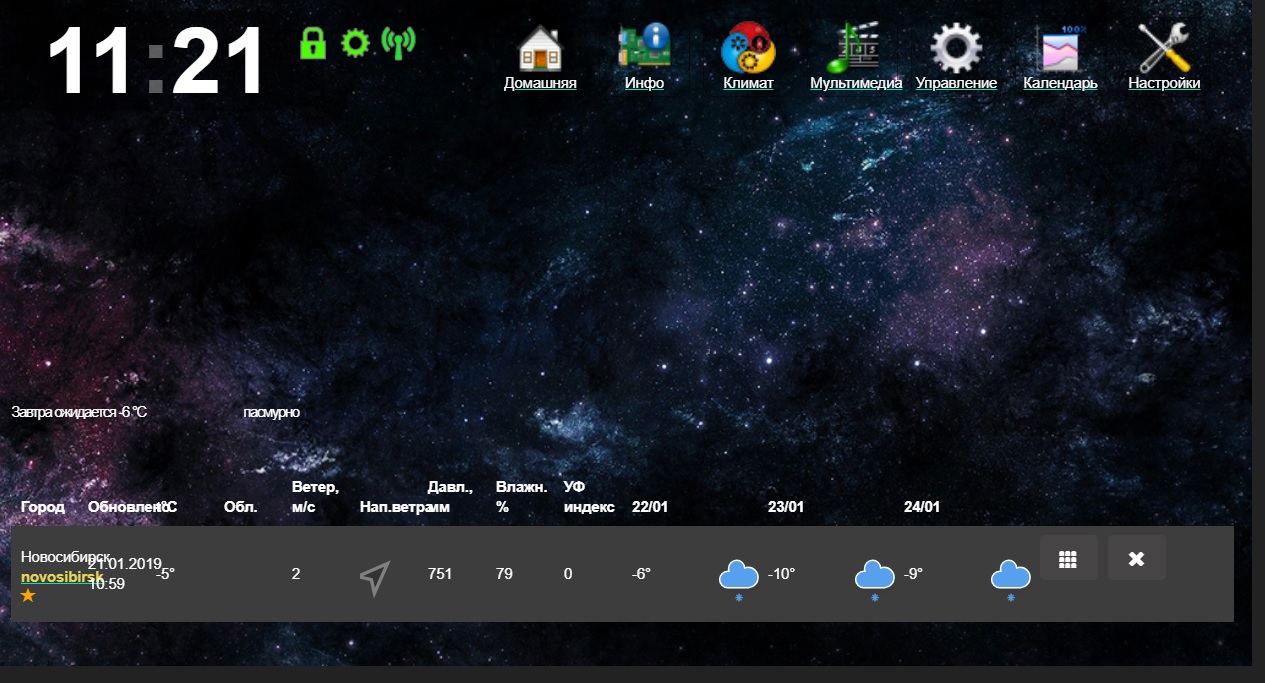Screen dimensions: 1265x683
Task: Click the snow cloud icon left of -9°
Action: (x=874, y=579)
